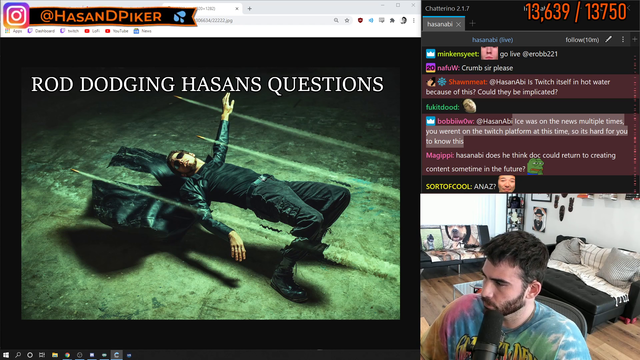Add a new Chatterino tab with the plus
Viewport: 640px width, 360px height.
pyautogui.click(x=472, y=24)
